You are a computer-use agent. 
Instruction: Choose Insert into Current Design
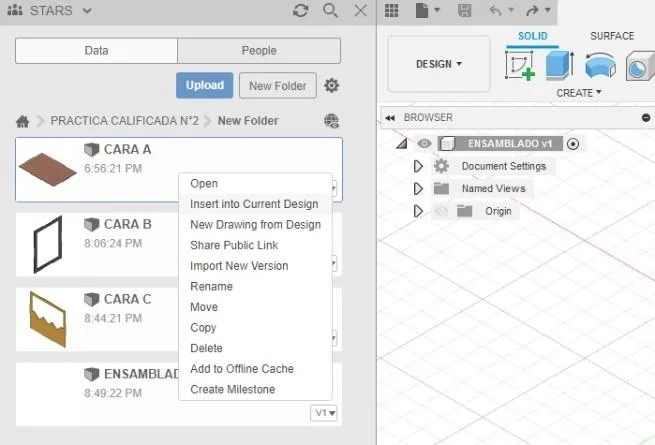click(255, 204)
